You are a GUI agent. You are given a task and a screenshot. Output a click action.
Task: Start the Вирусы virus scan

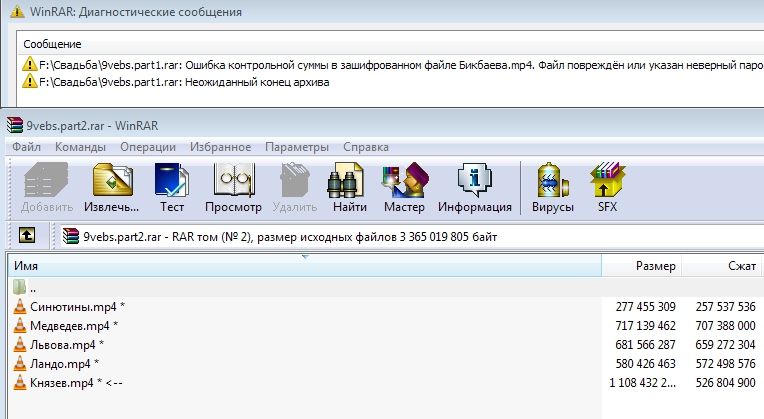553,180
